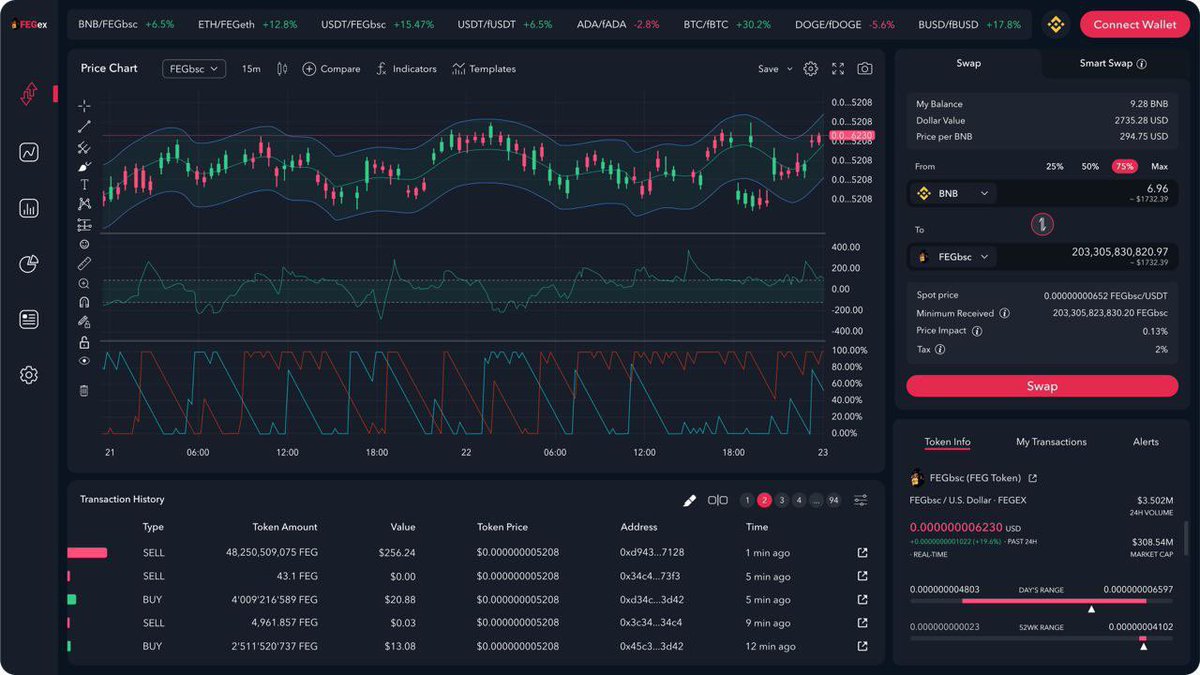
Task: Enter fullscreen chart mode
Action: click(838, 69)
